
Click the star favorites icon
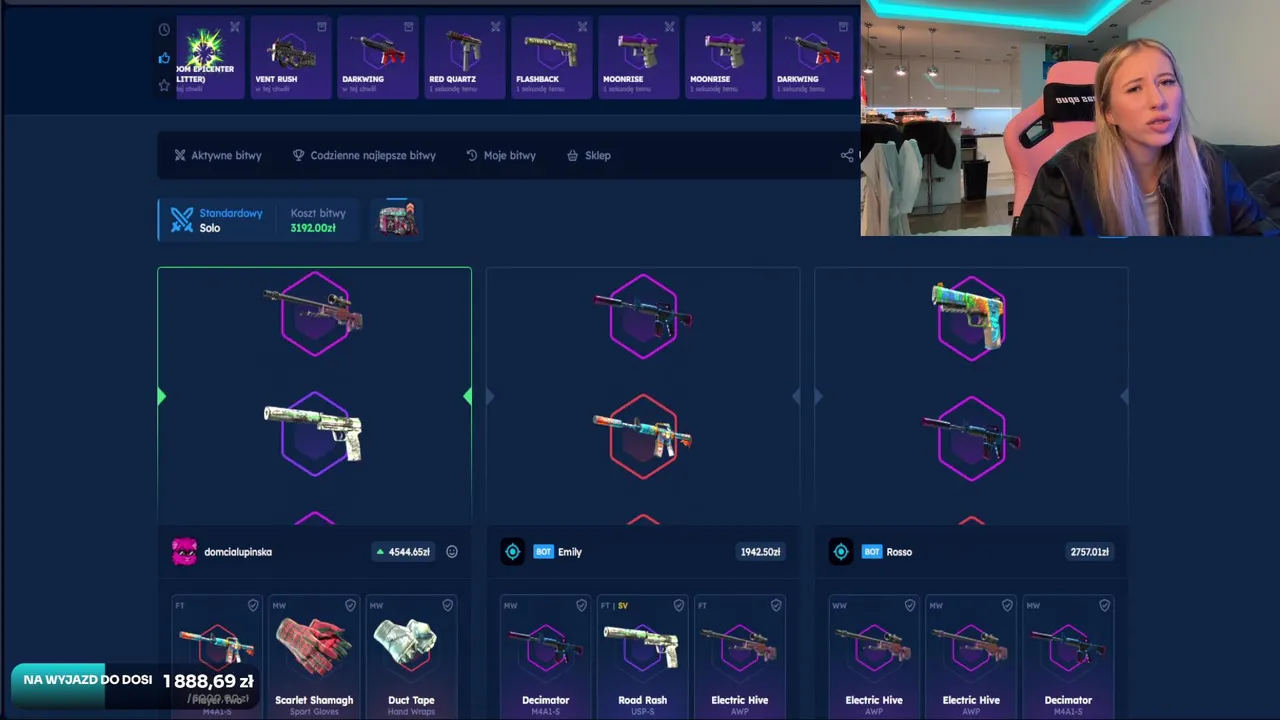point(164,86)
